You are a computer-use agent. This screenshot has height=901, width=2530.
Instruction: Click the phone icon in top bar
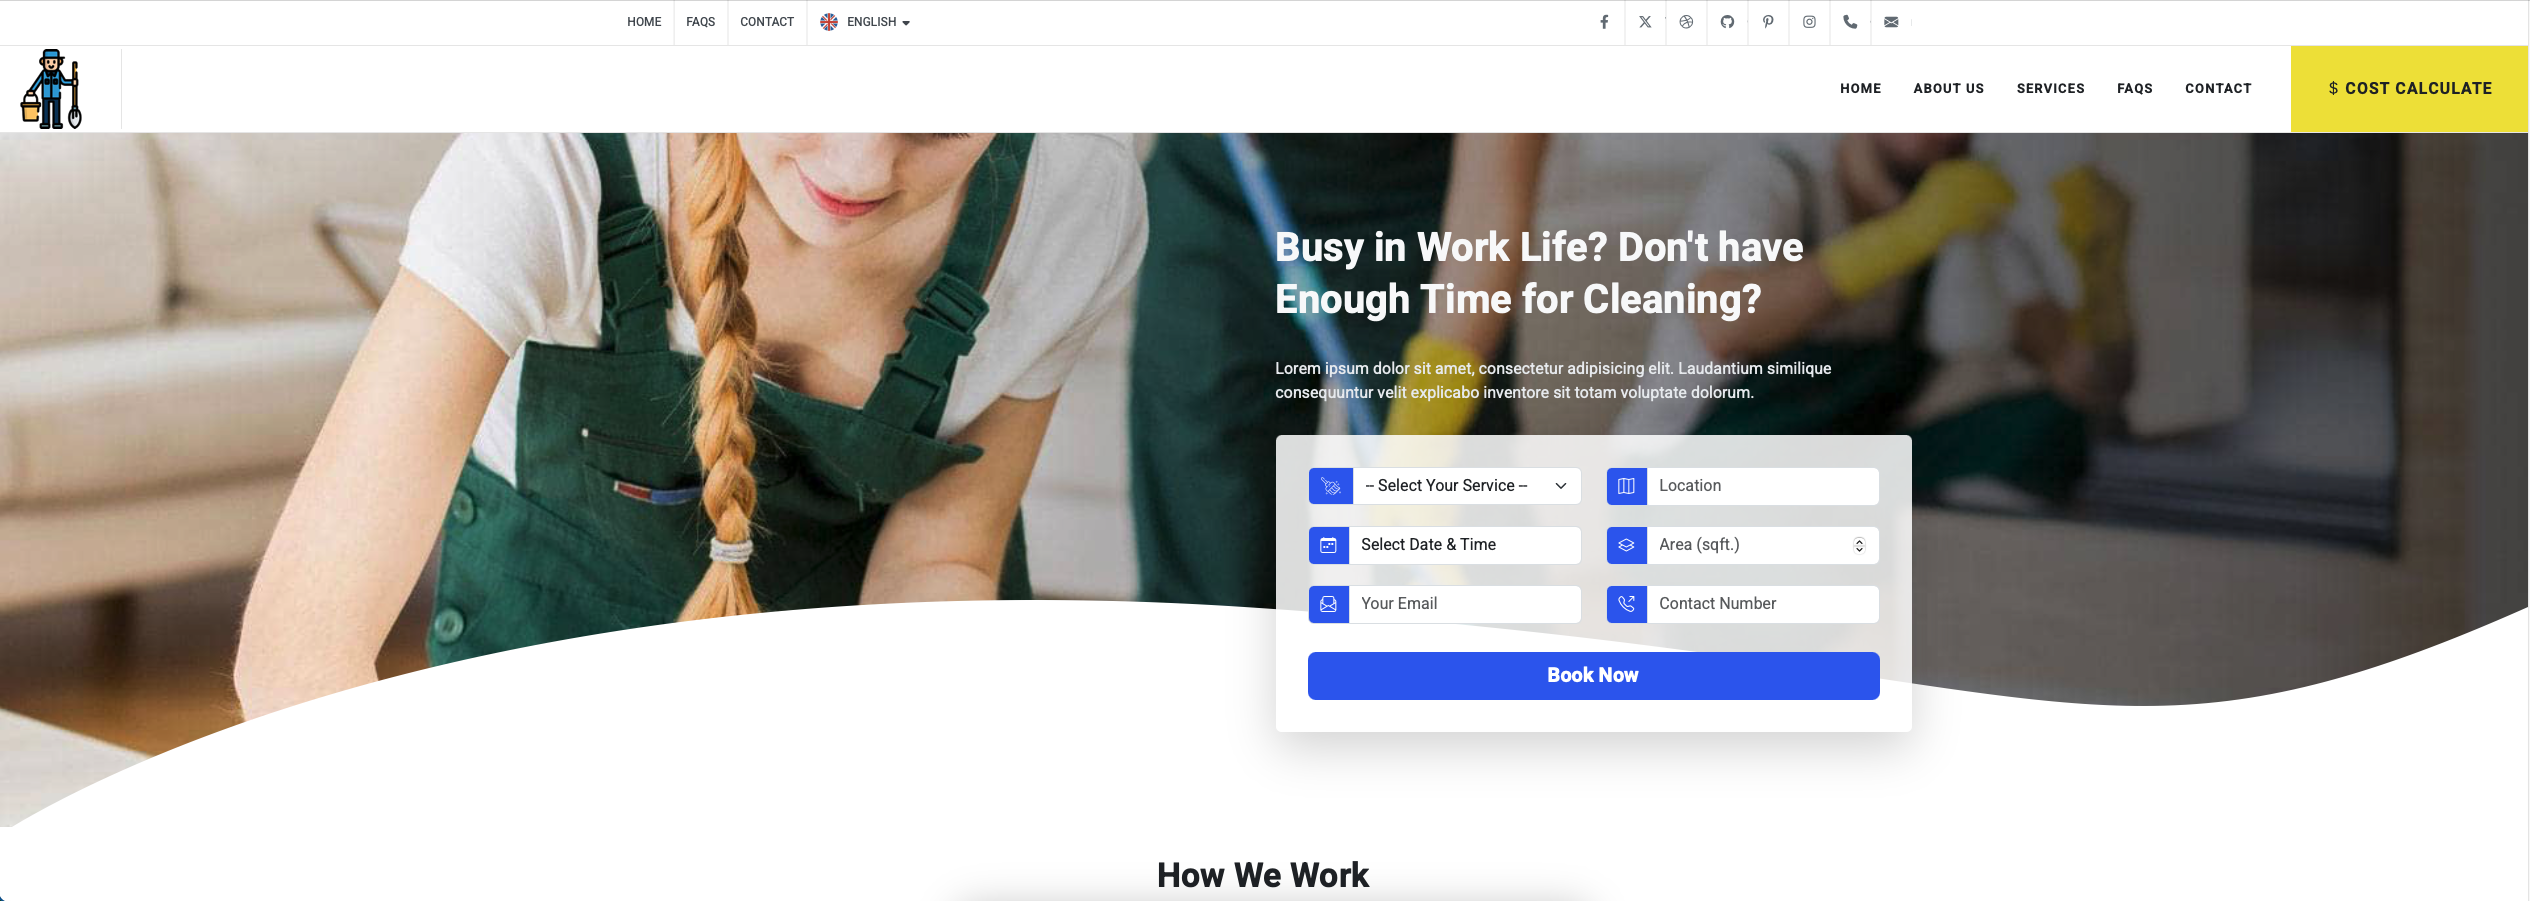coord(1850,22)
